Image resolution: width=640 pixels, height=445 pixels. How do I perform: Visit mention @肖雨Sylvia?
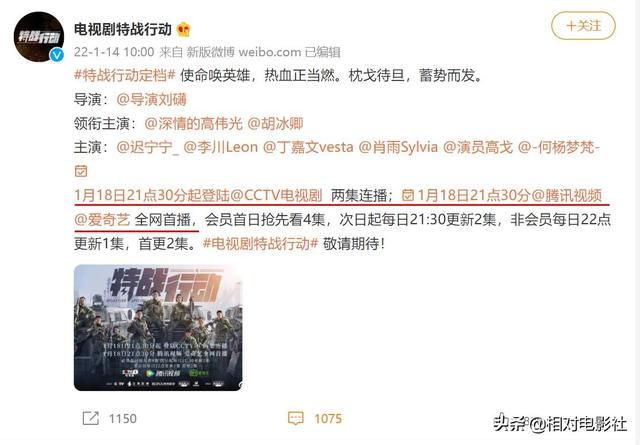tap(398, 147)
